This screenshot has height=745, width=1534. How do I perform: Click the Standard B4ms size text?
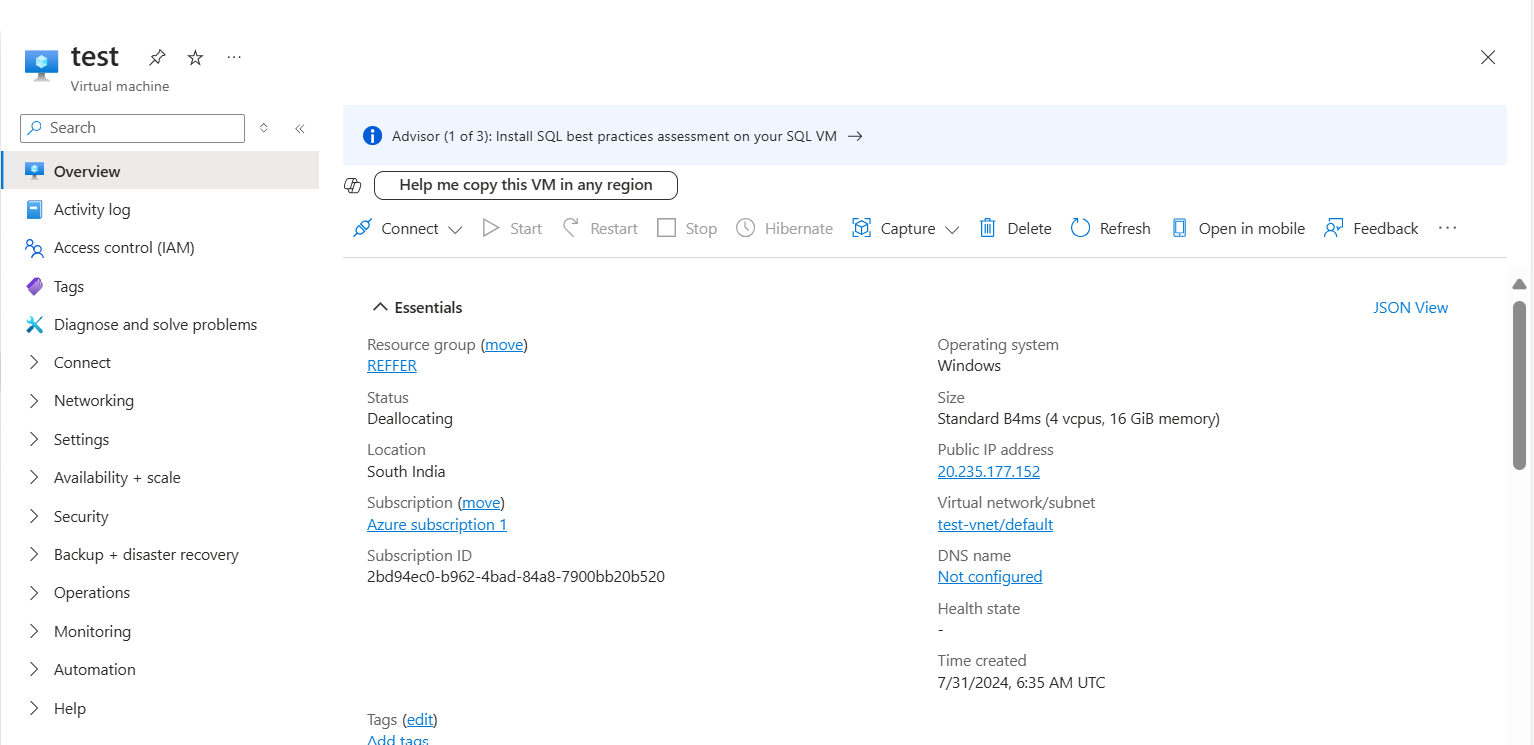[1078, 418]
